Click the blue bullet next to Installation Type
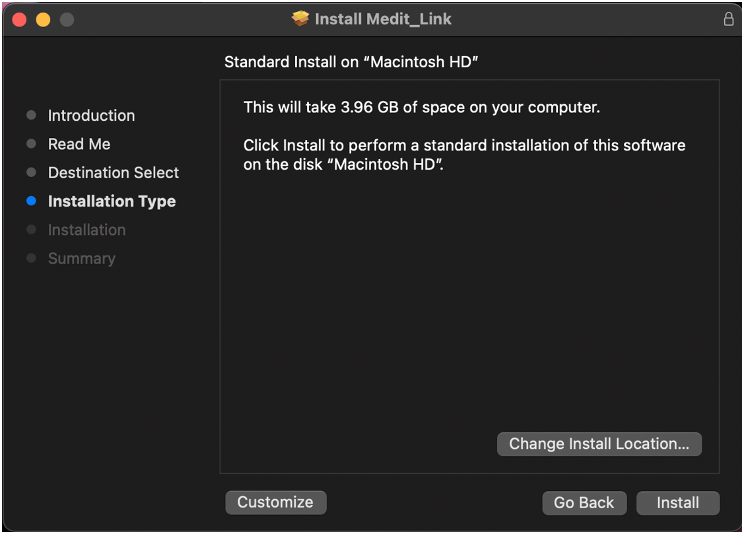The width and height of the screenshot is (745, 534). tap(31, 201)
